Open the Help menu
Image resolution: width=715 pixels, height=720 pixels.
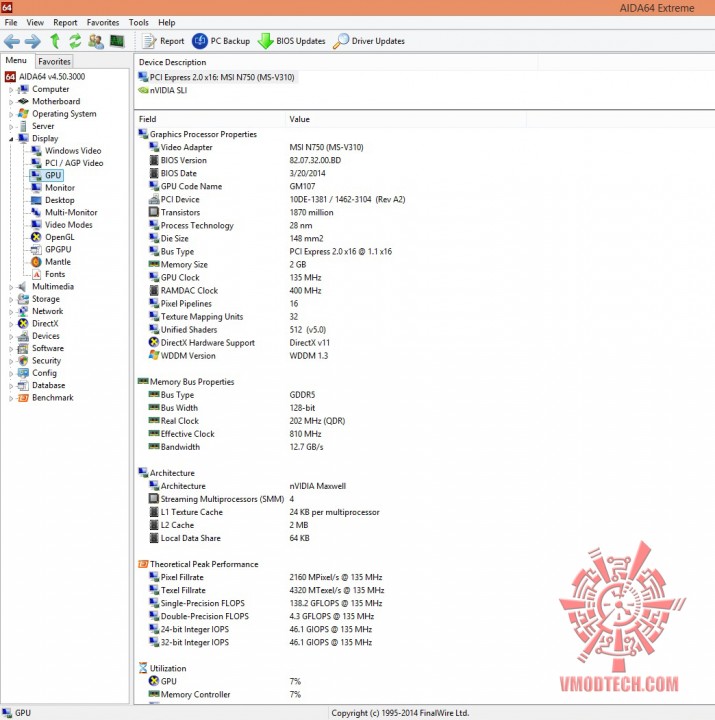tap(167, 22)
